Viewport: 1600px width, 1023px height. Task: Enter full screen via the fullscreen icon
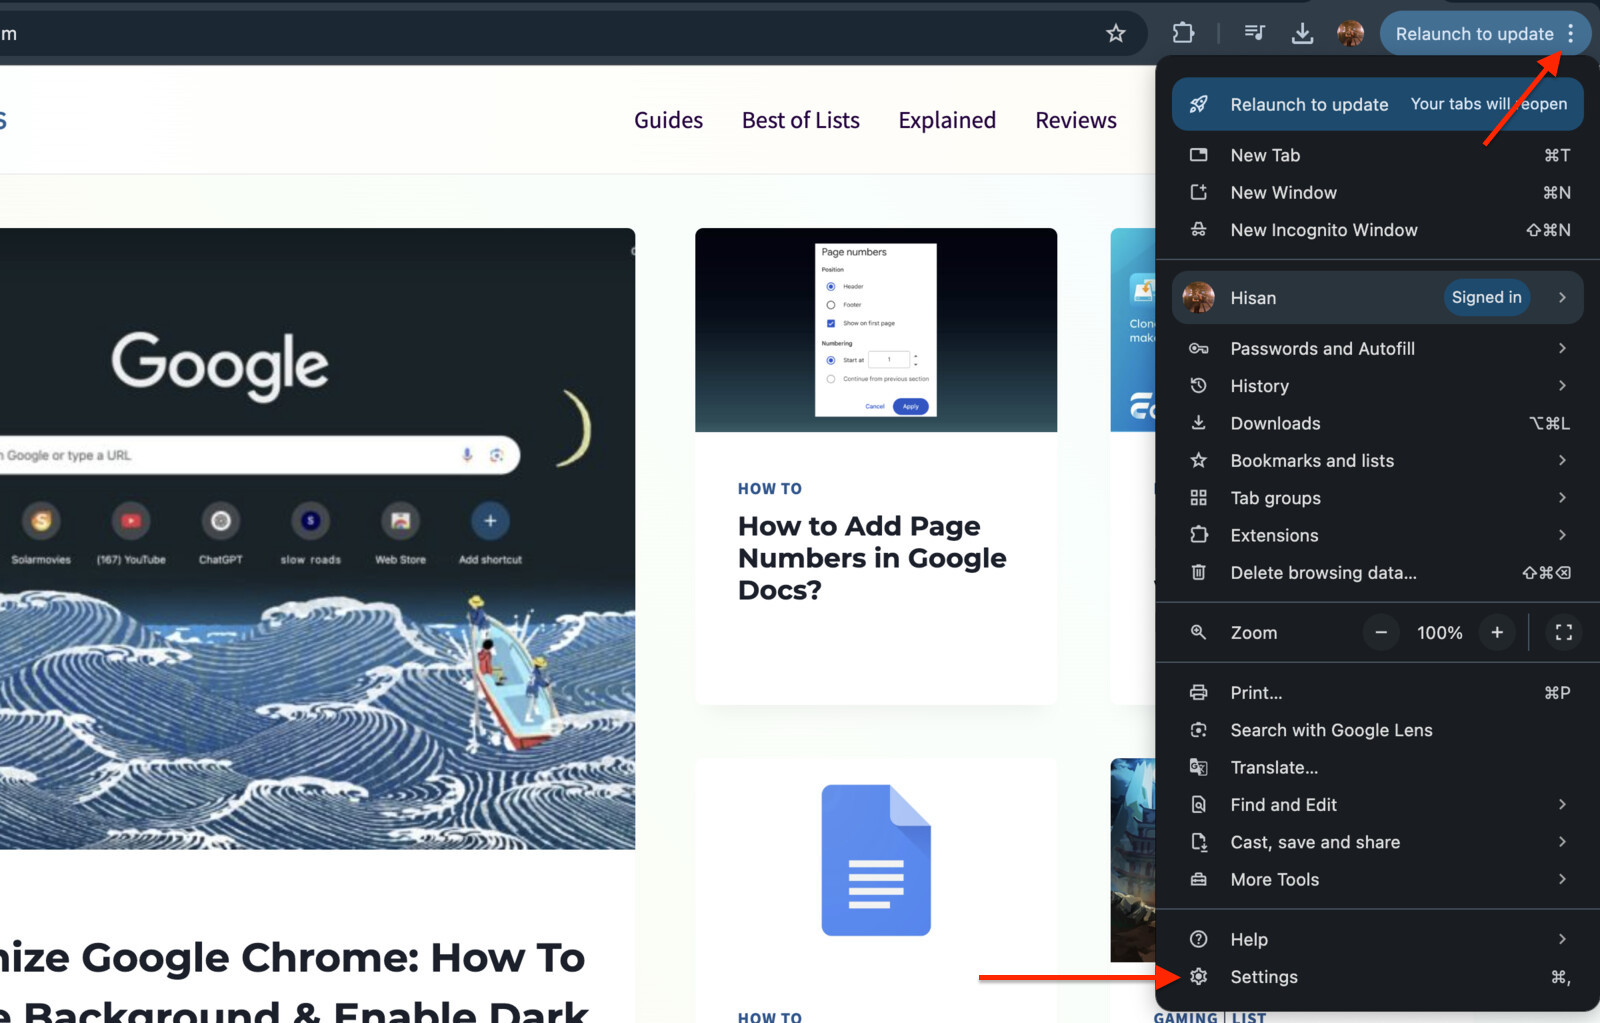point(1563,632)
